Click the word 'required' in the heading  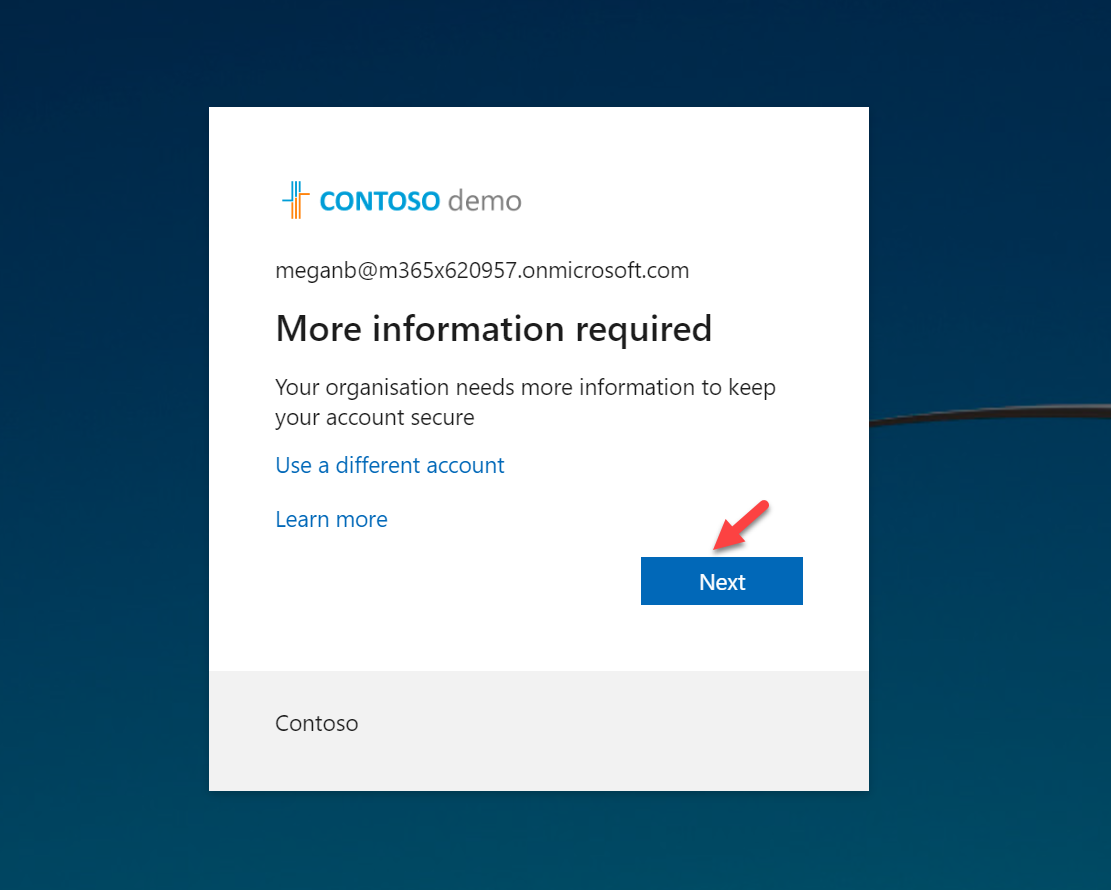[x=643, y=330]
